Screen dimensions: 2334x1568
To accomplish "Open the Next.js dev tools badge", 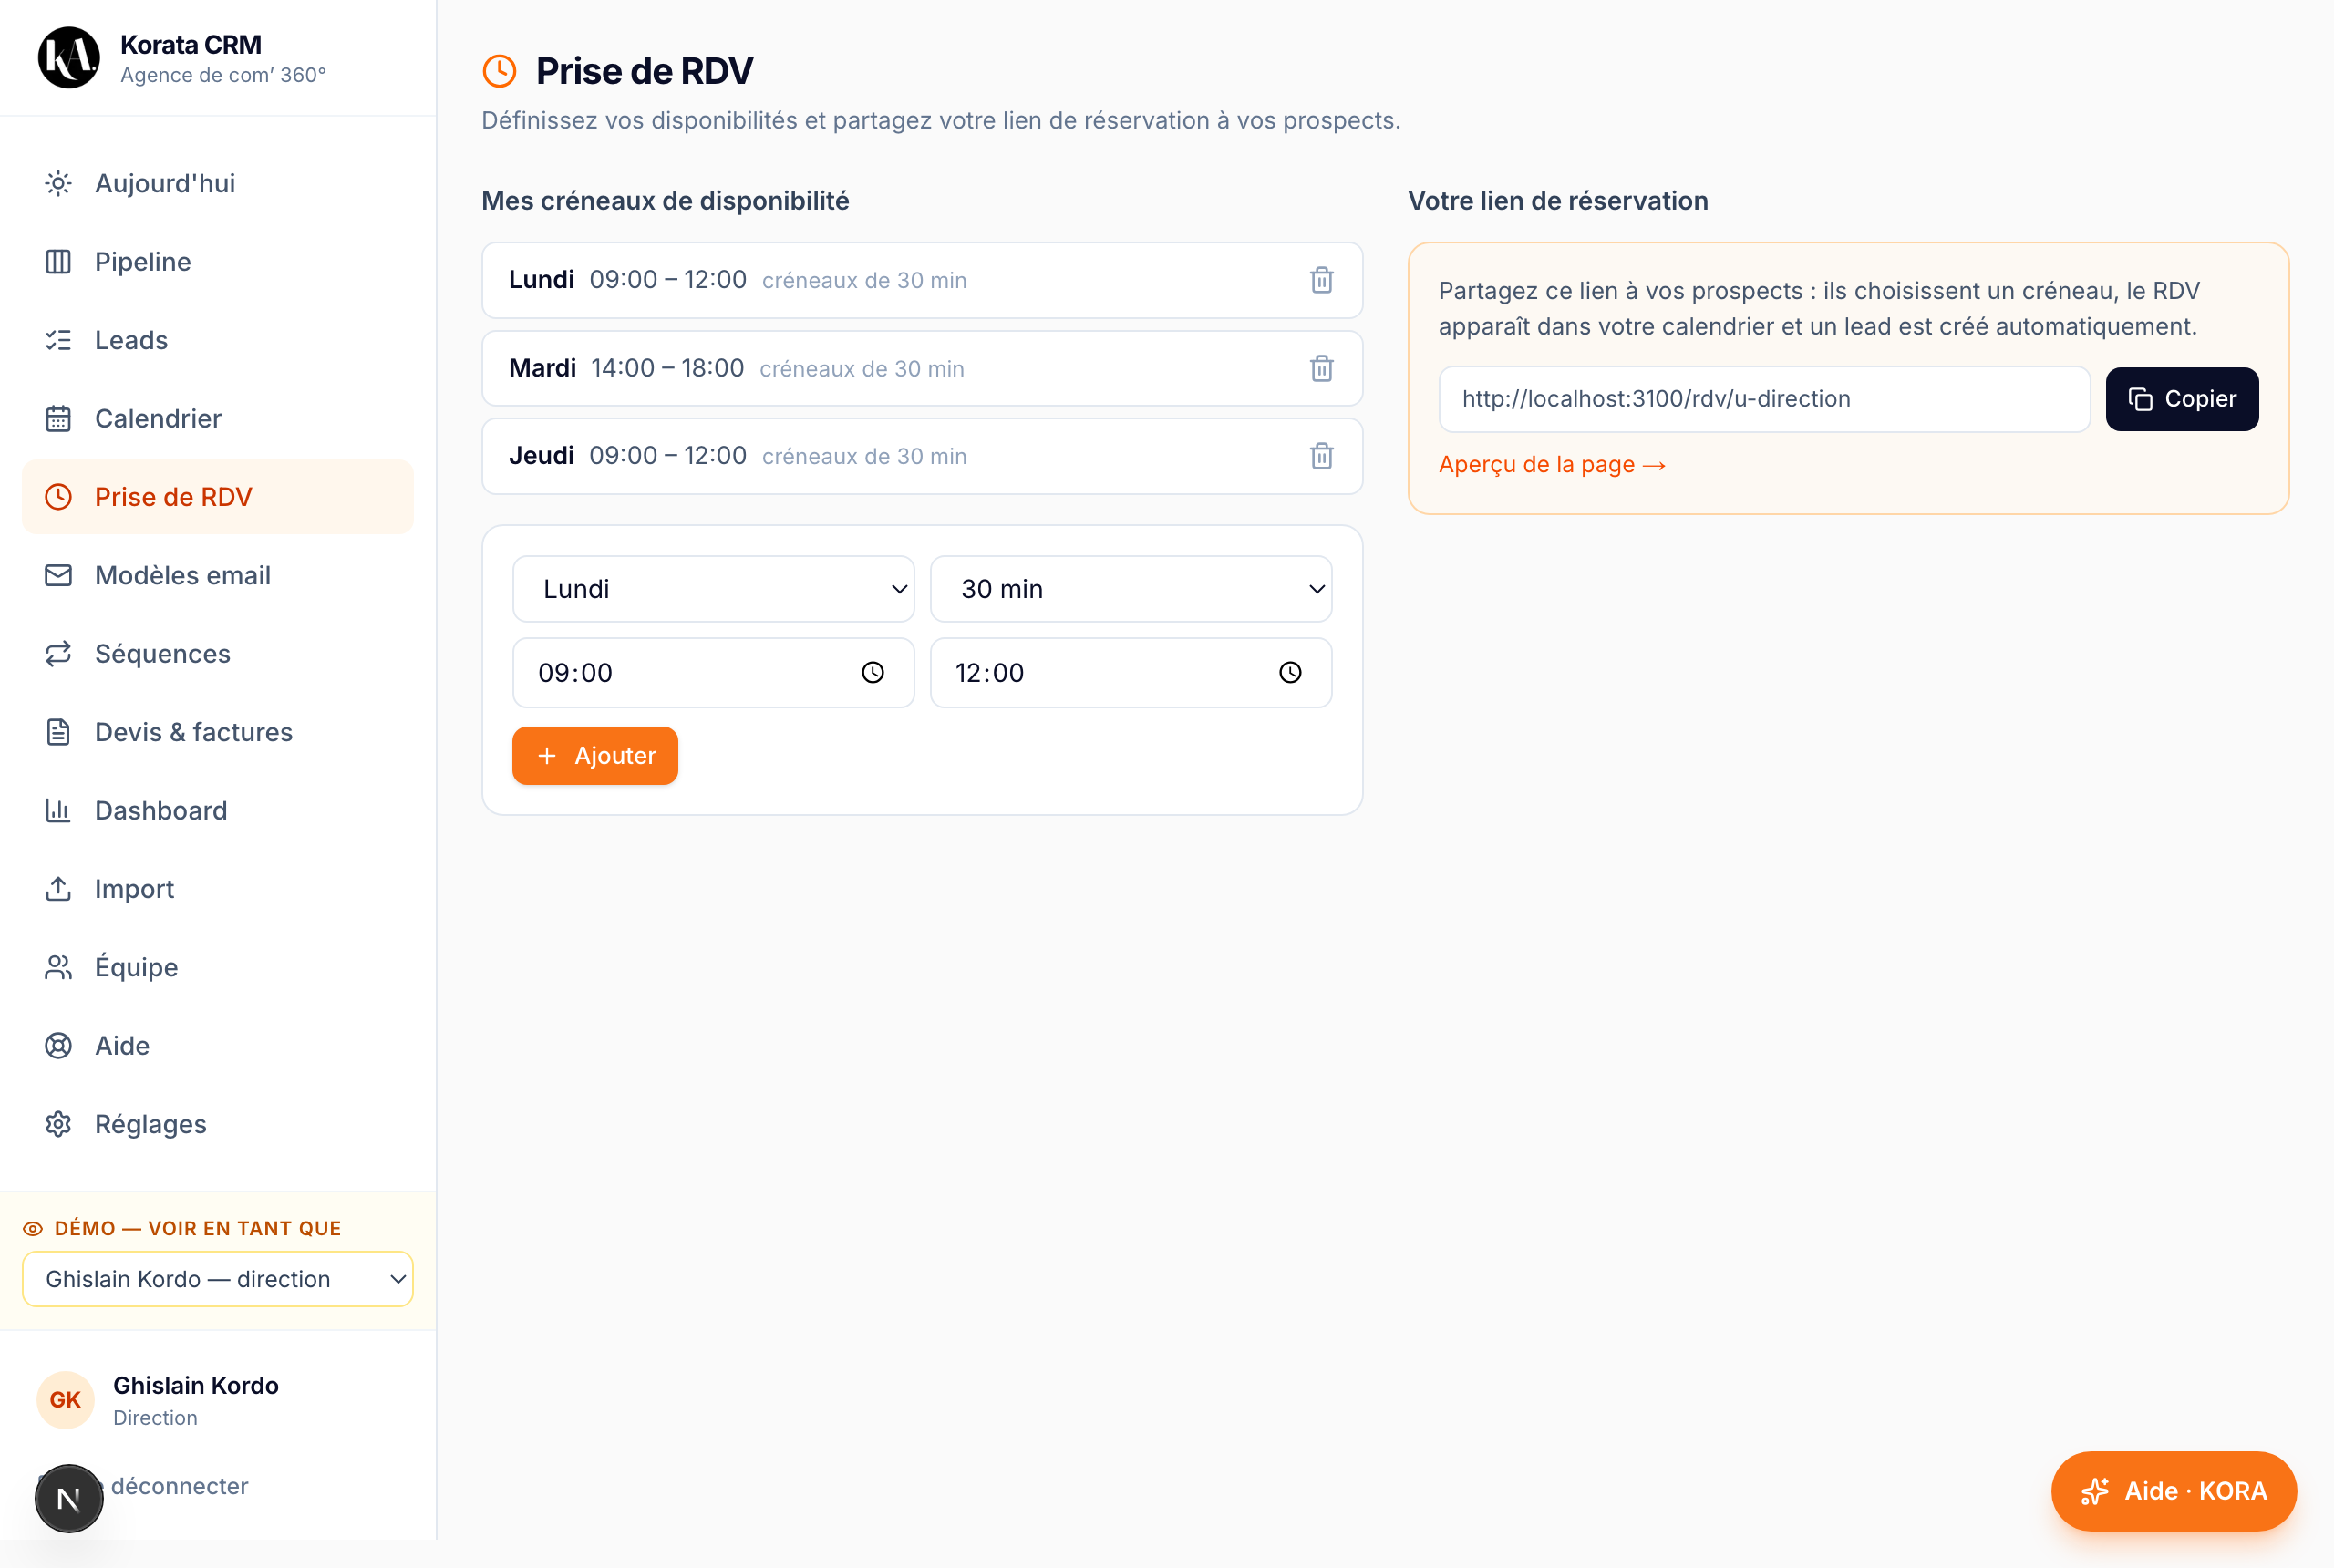I will point(69,1498).
